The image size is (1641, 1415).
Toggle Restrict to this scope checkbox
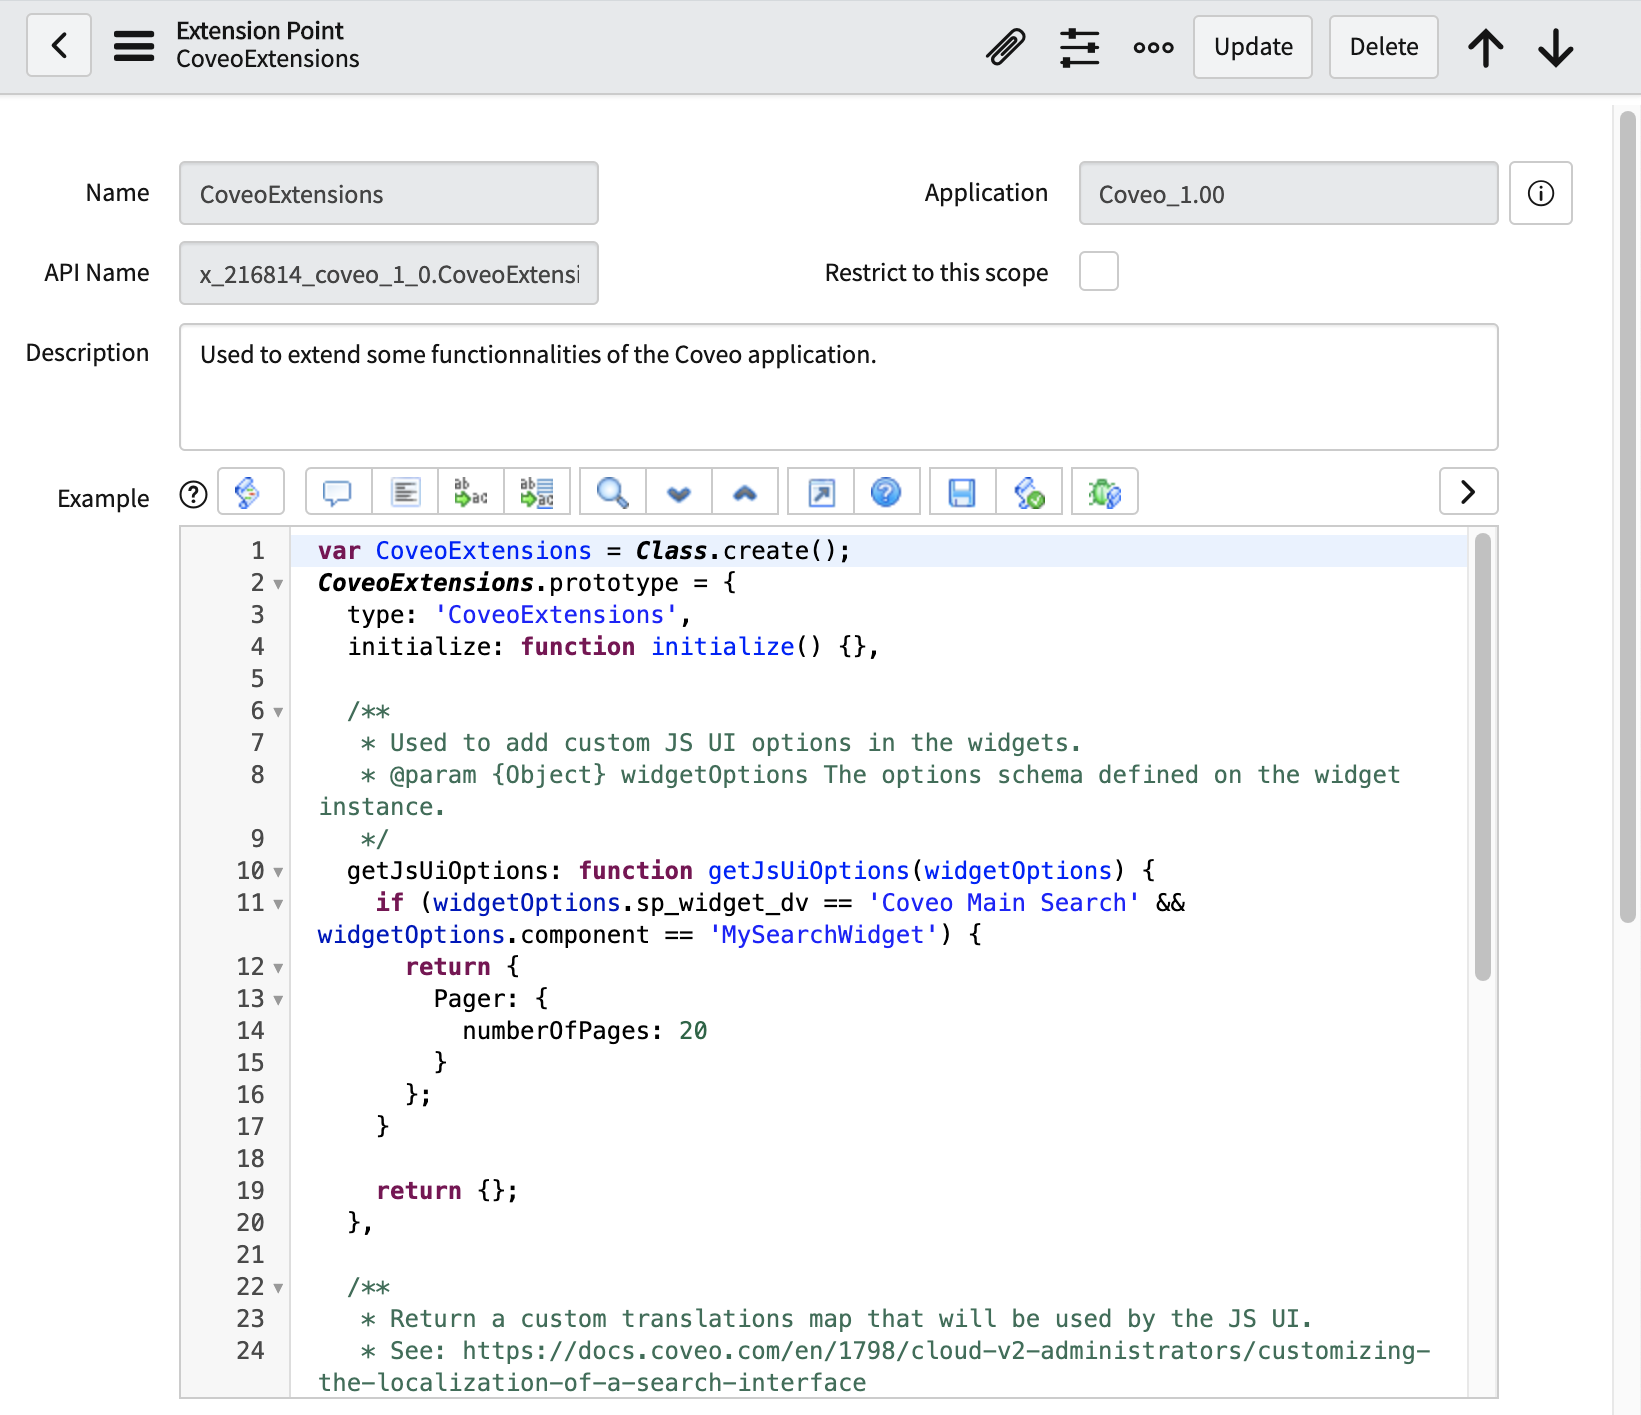1099,271
